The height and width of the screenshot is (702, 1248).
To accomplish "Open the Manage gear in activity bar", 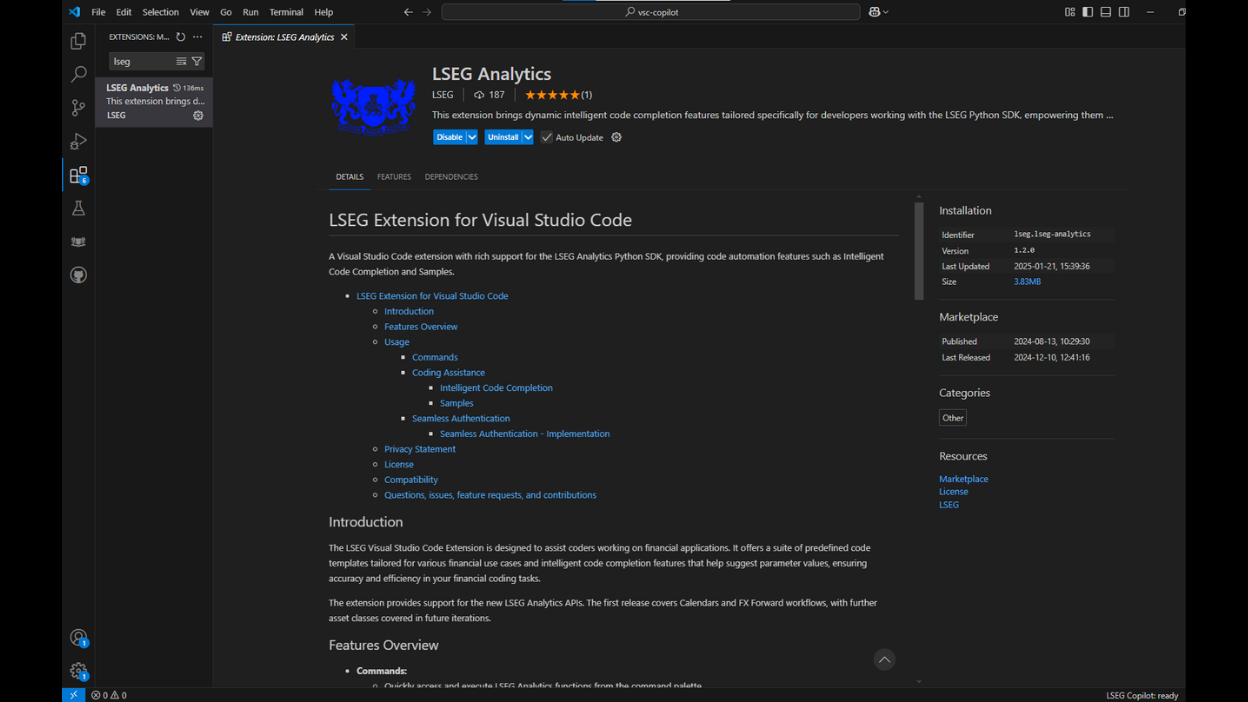I will click(x=78, y=671).
